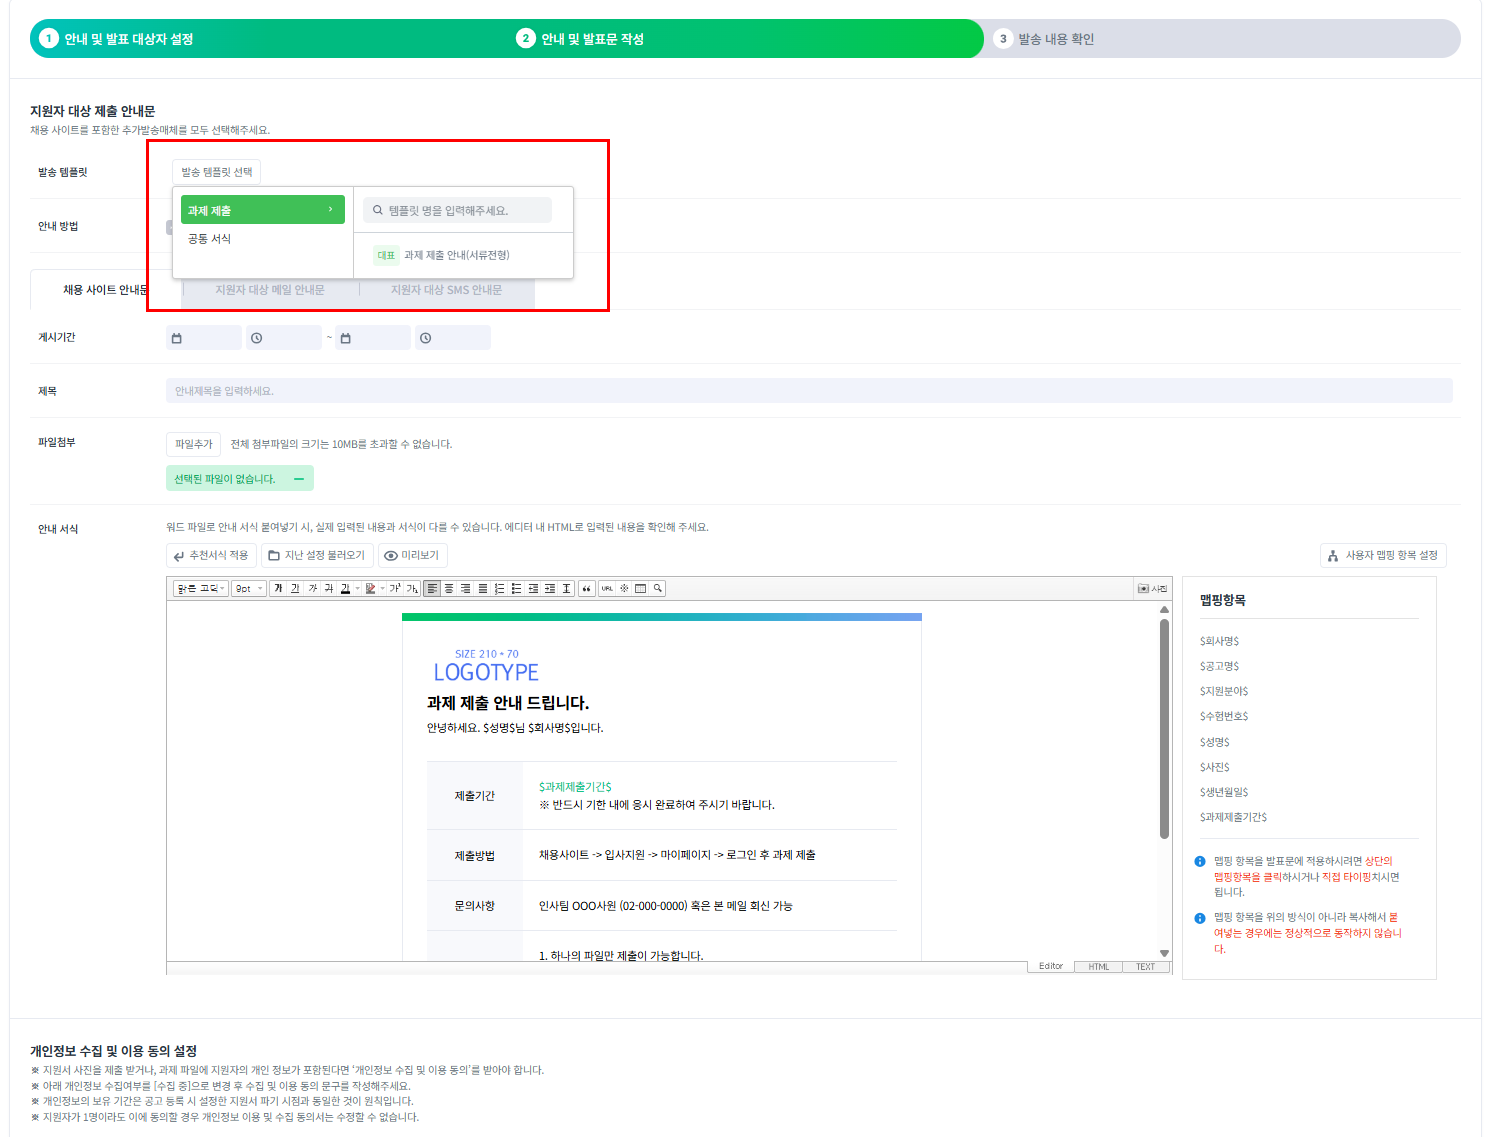Click the insert table icon in editor
The image size is (1493, 1137).
(641, 589)
